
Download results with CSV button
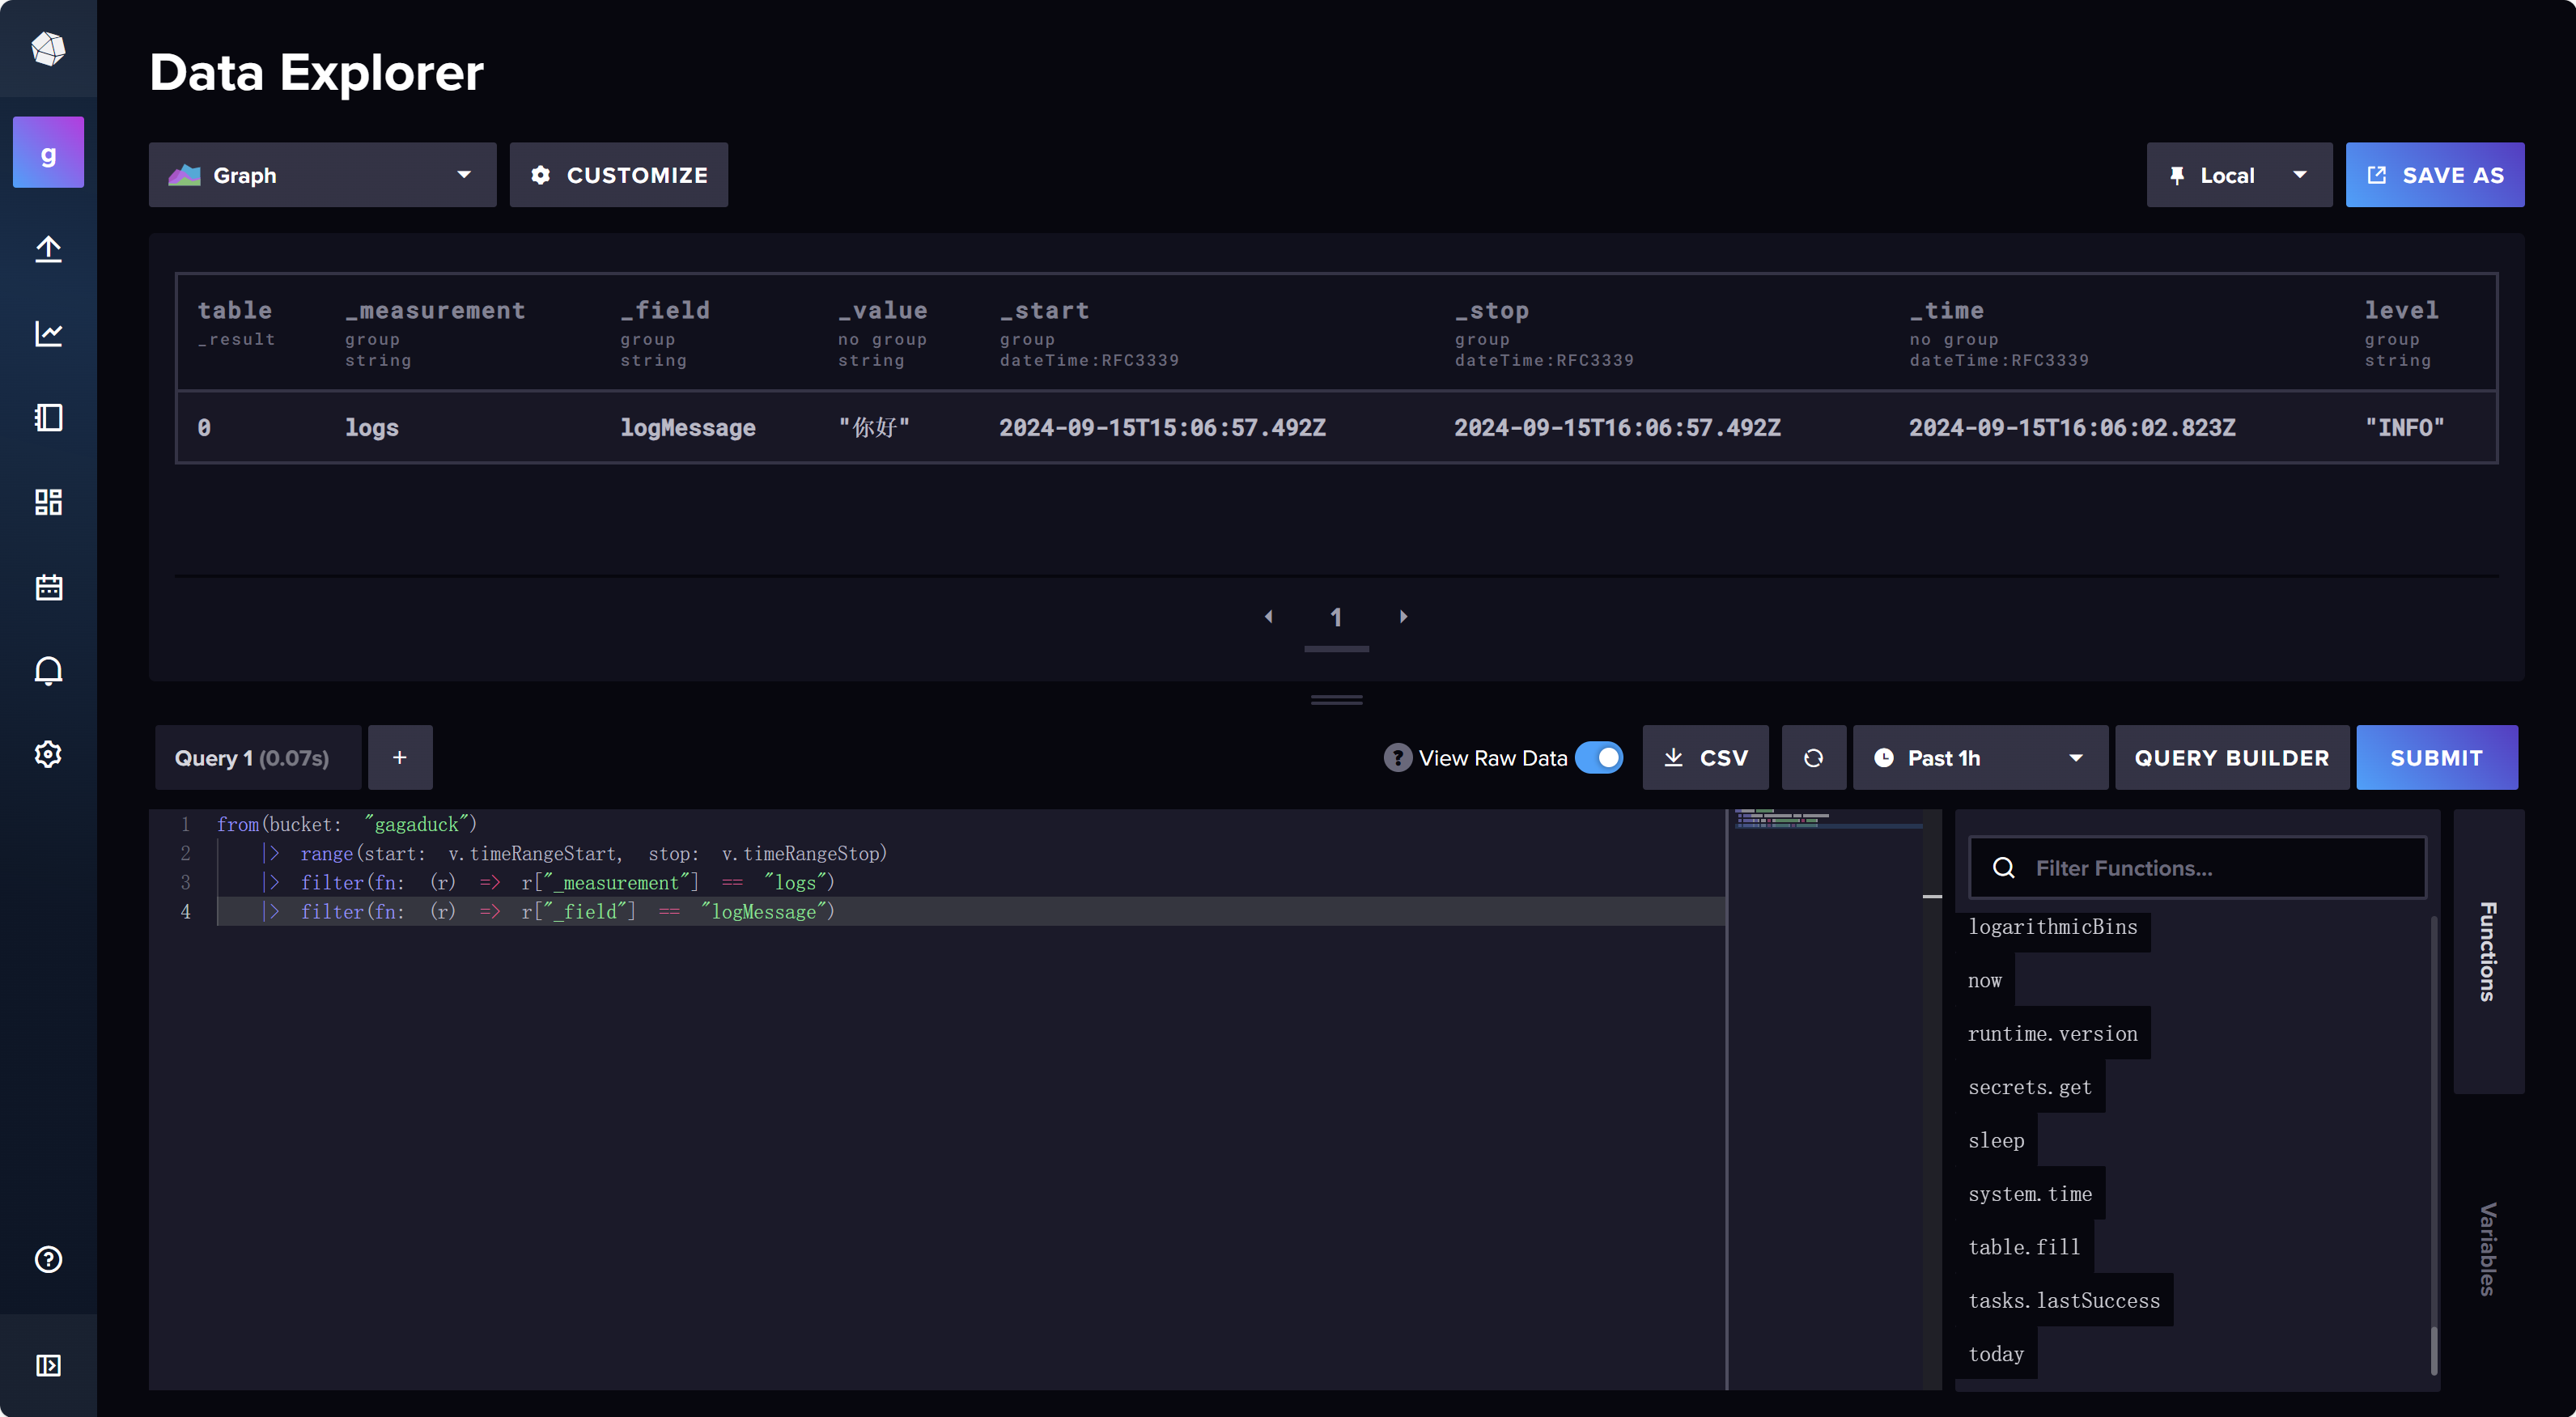(x=1706, y=758)
